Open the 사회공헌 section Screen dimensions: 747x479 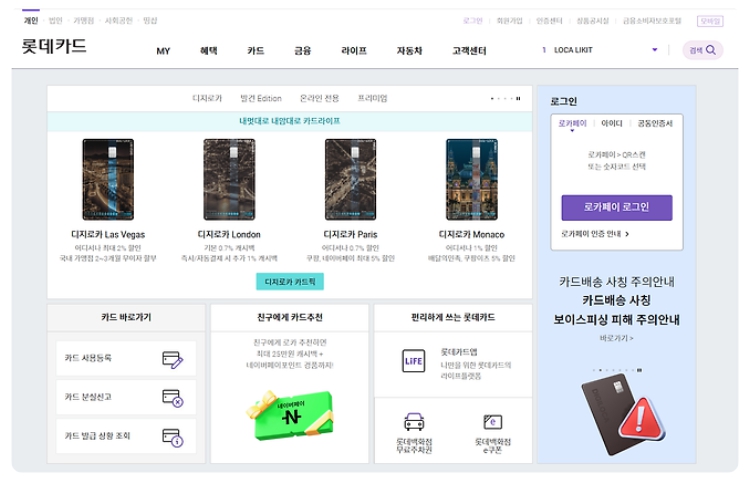pyautogui.click(x=119, y=20)
